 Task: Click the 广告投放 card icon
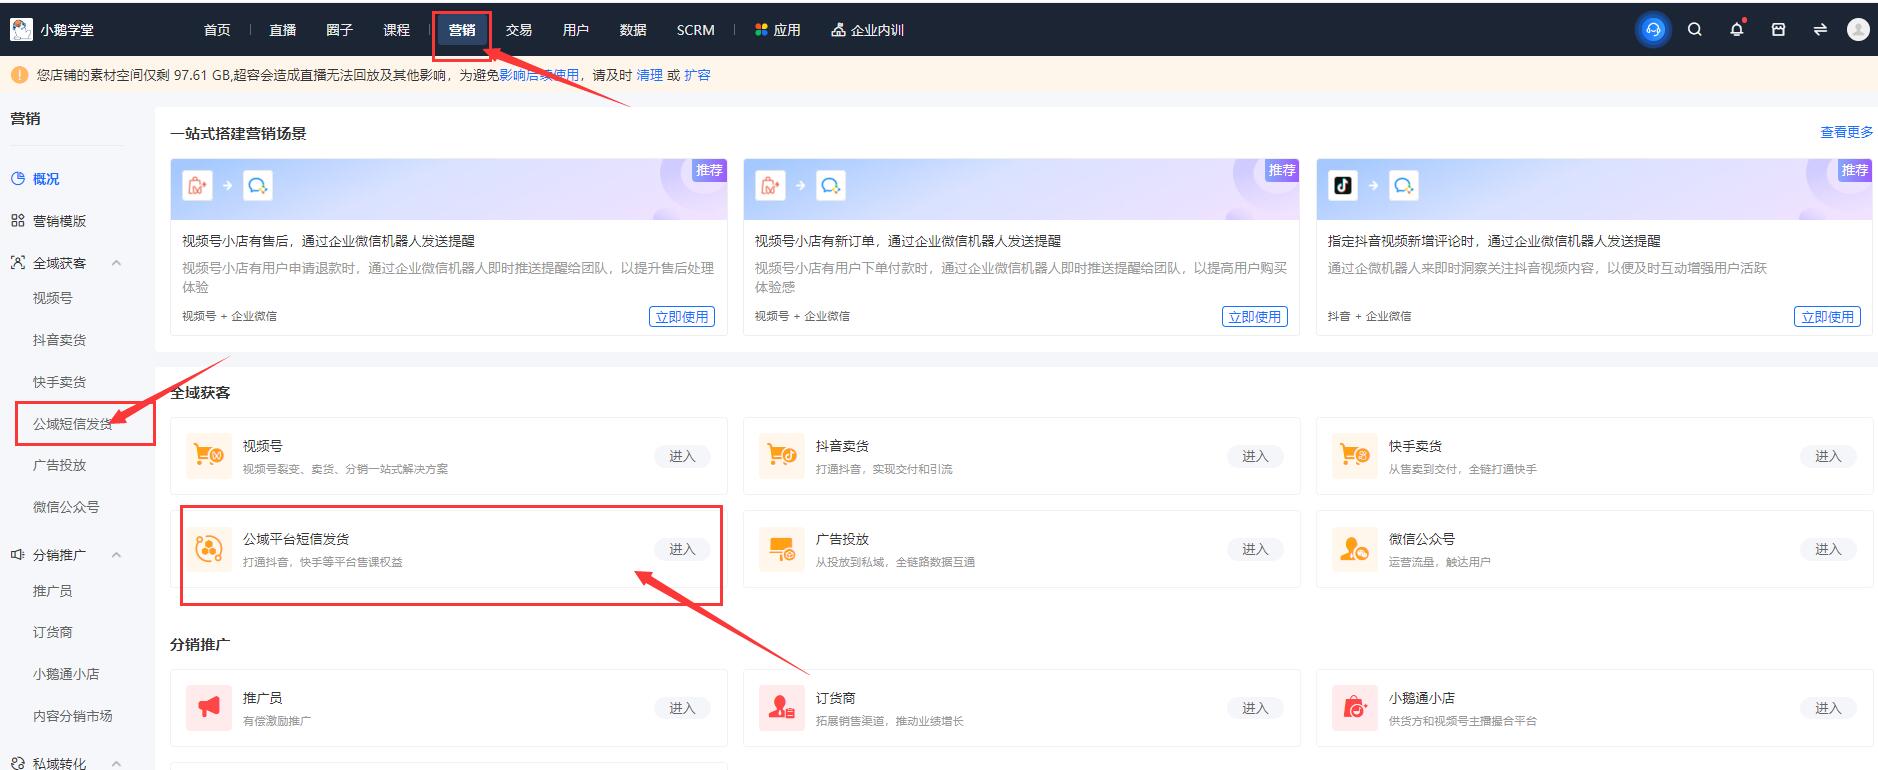(781, 549)
